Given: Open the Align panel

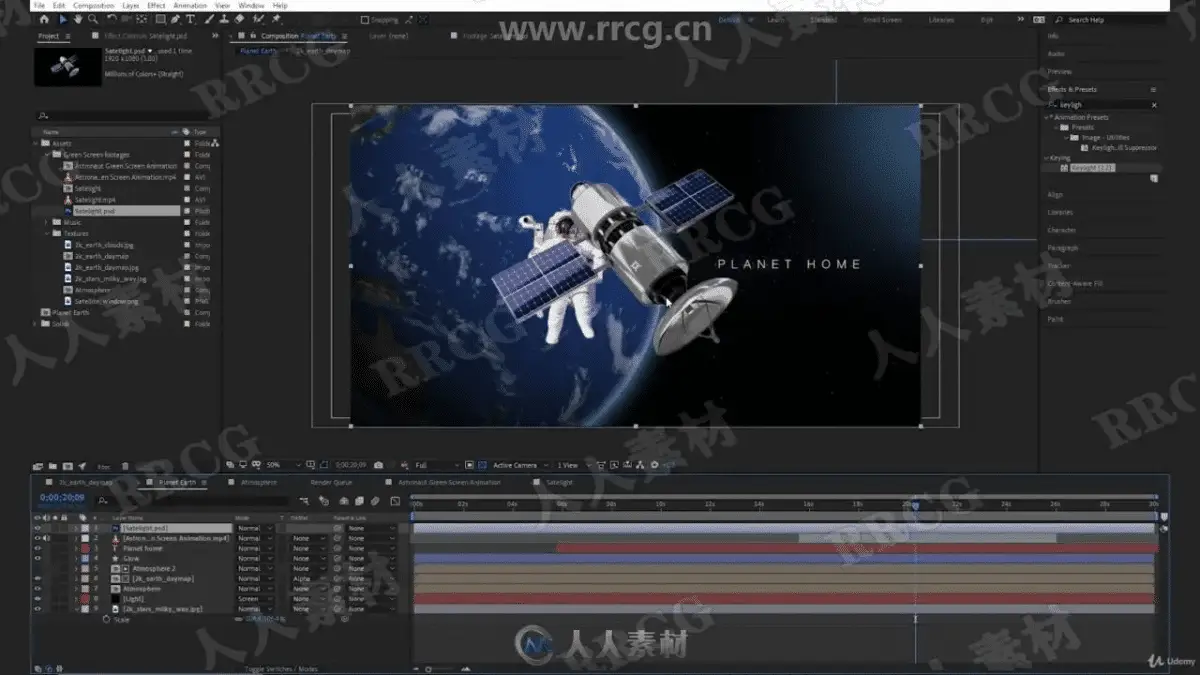Looking at the screenshot, I should tap(1055, 194).
